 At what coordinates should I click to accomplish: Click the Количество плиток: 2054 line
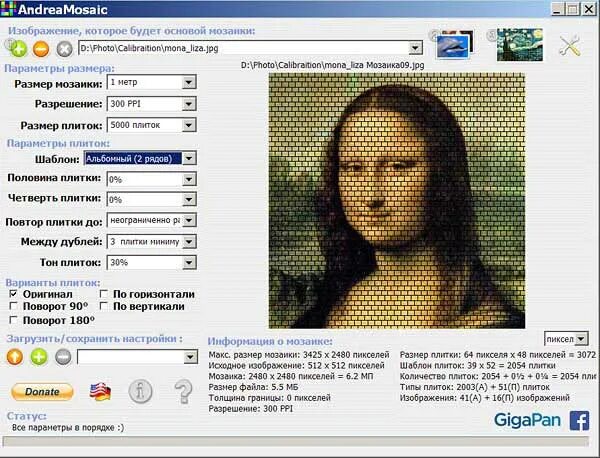click(x=497, y=376)
